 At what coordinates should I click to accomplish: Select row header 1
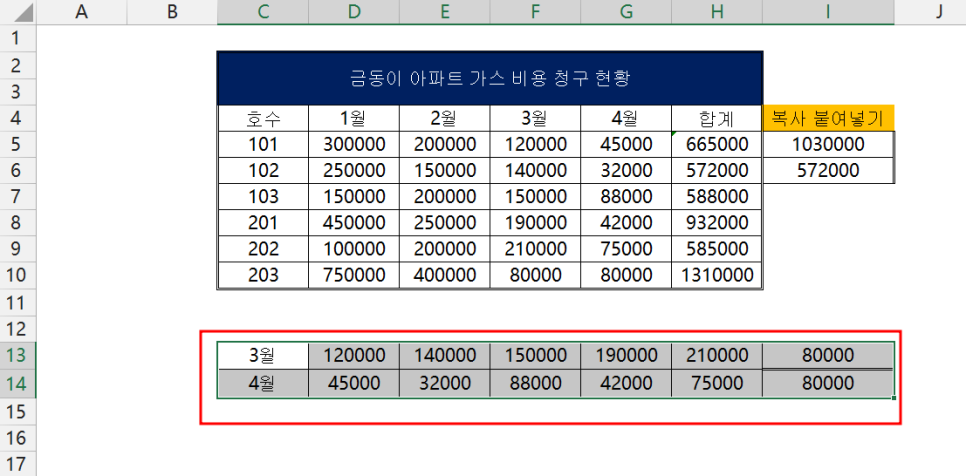click(x=18, y=38)
